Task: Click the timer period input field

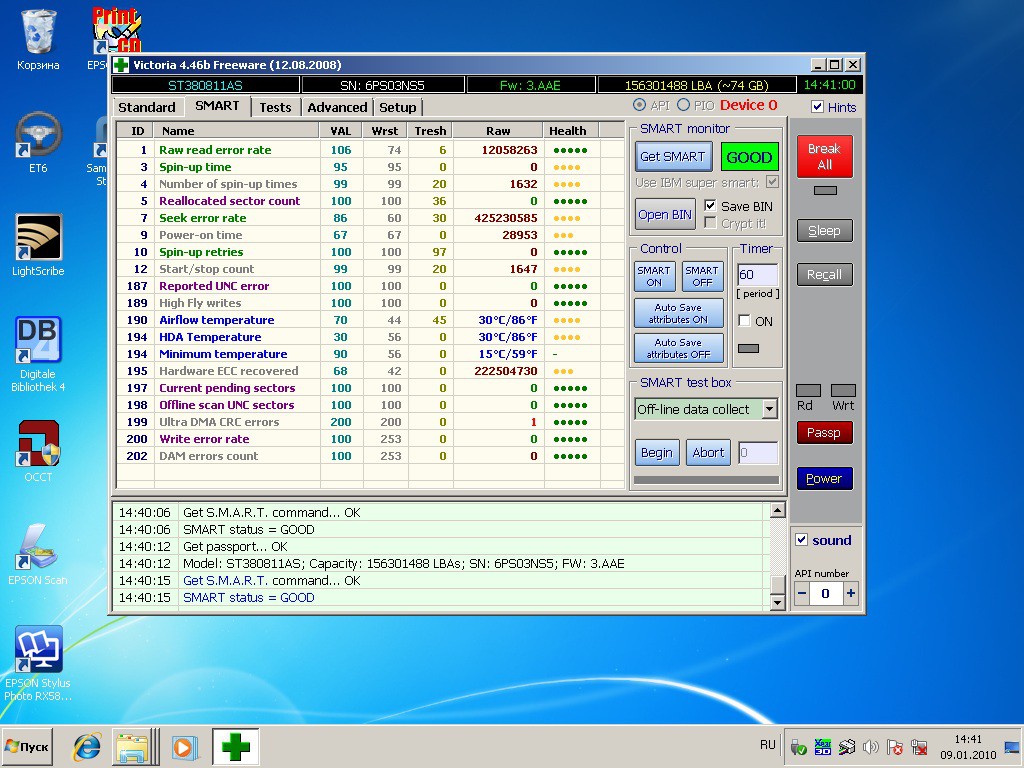Action: click(x=757, y=275)
